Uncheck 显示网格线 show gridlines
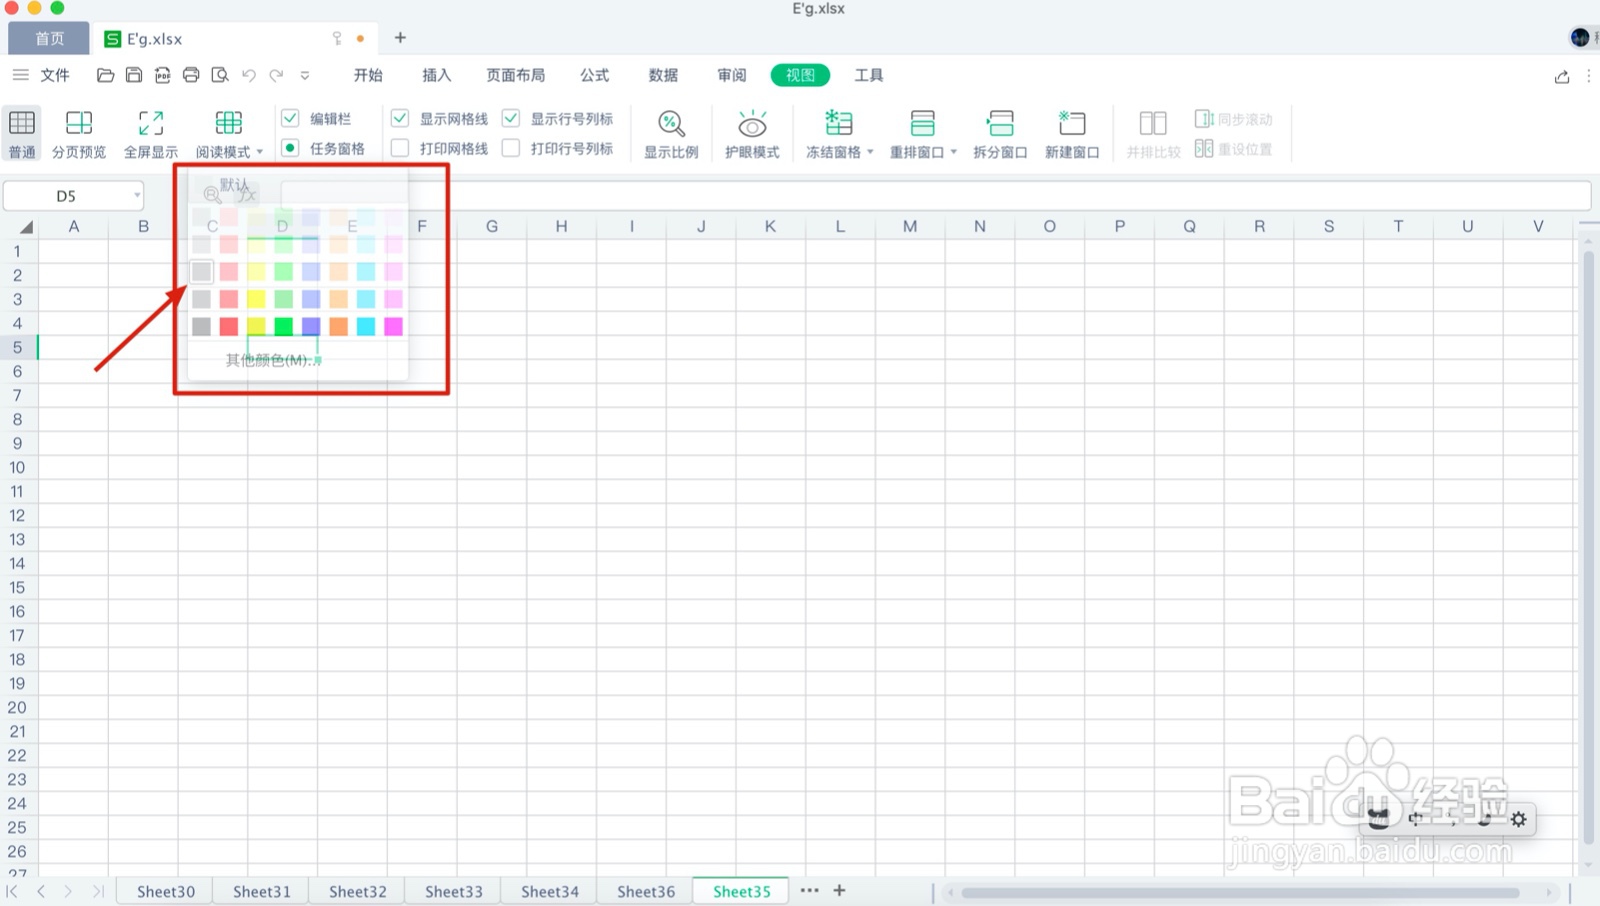Viewport: 1600px width, 906px height. pyautogui.click(x=400, y=117)
